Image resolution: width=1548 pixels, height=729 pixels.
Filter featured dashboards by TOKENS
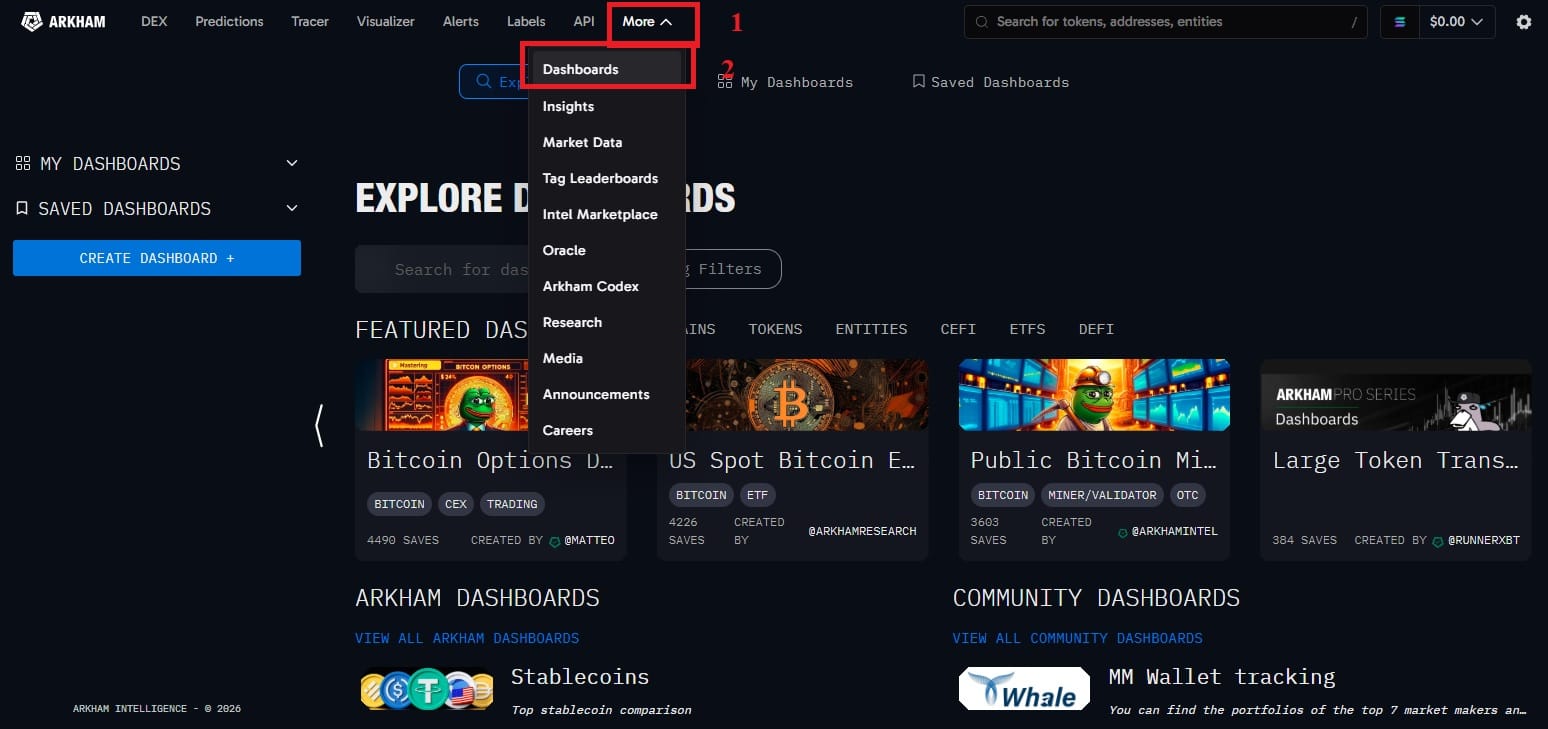click(775, 329)
